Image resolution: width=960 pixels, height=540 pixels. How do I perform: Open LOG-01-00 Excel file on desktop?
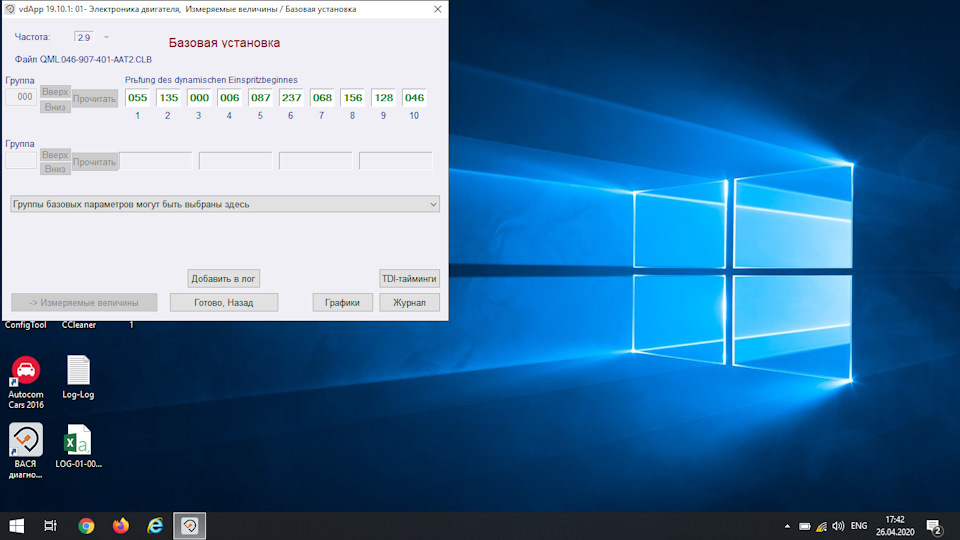78,446
